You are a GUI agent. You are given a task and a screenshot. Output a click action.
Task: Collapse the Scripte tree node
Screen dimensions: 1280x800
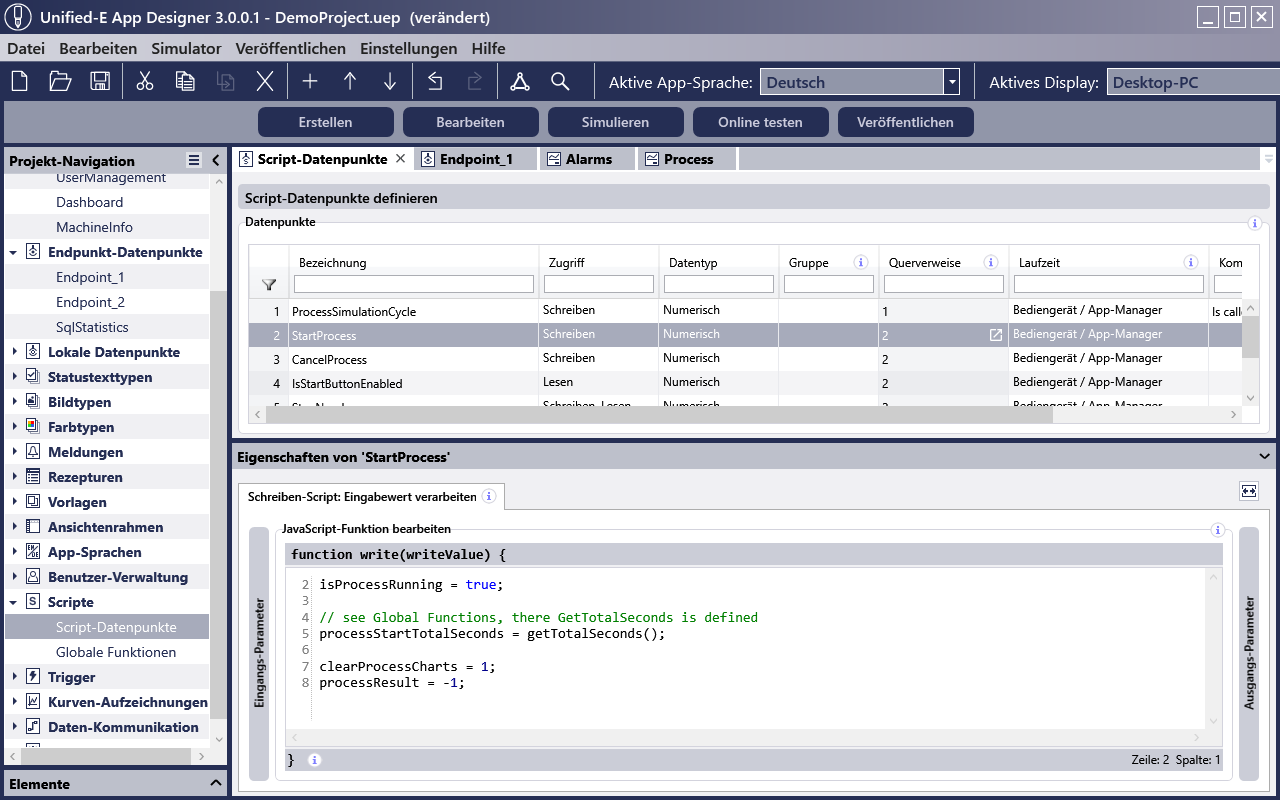coord(14,602)
